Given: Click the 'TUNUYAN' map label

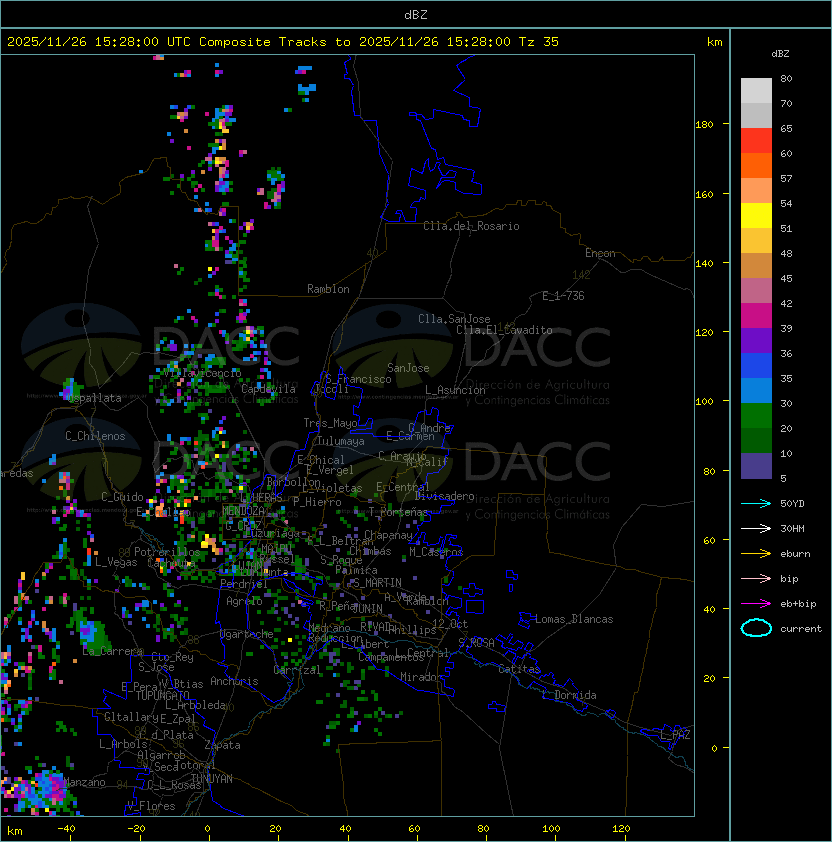Looking at the screenshot, I should [212, 779].
